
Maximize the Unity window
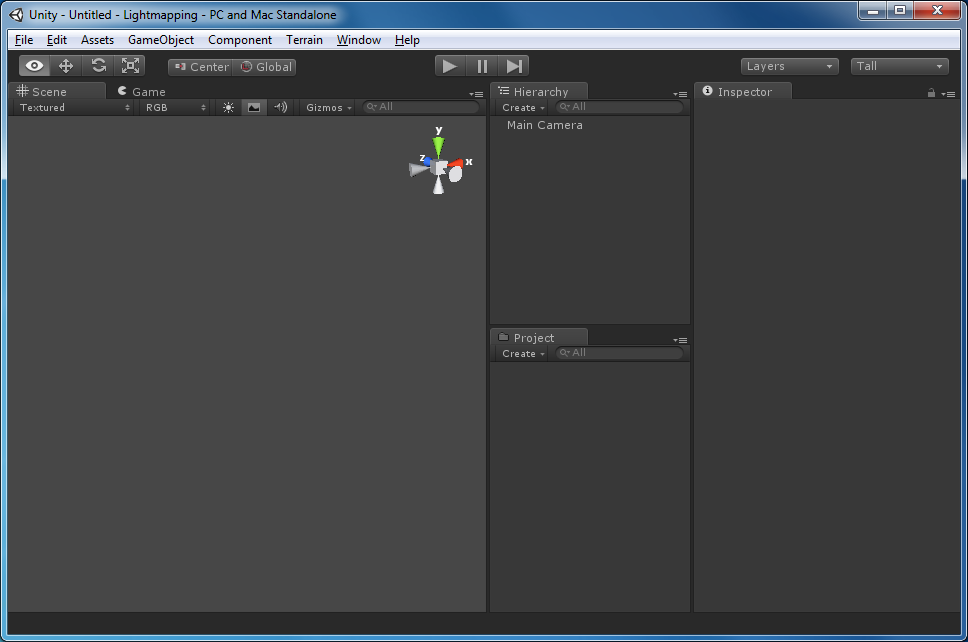pyautogui.click(x=900, y=10)
